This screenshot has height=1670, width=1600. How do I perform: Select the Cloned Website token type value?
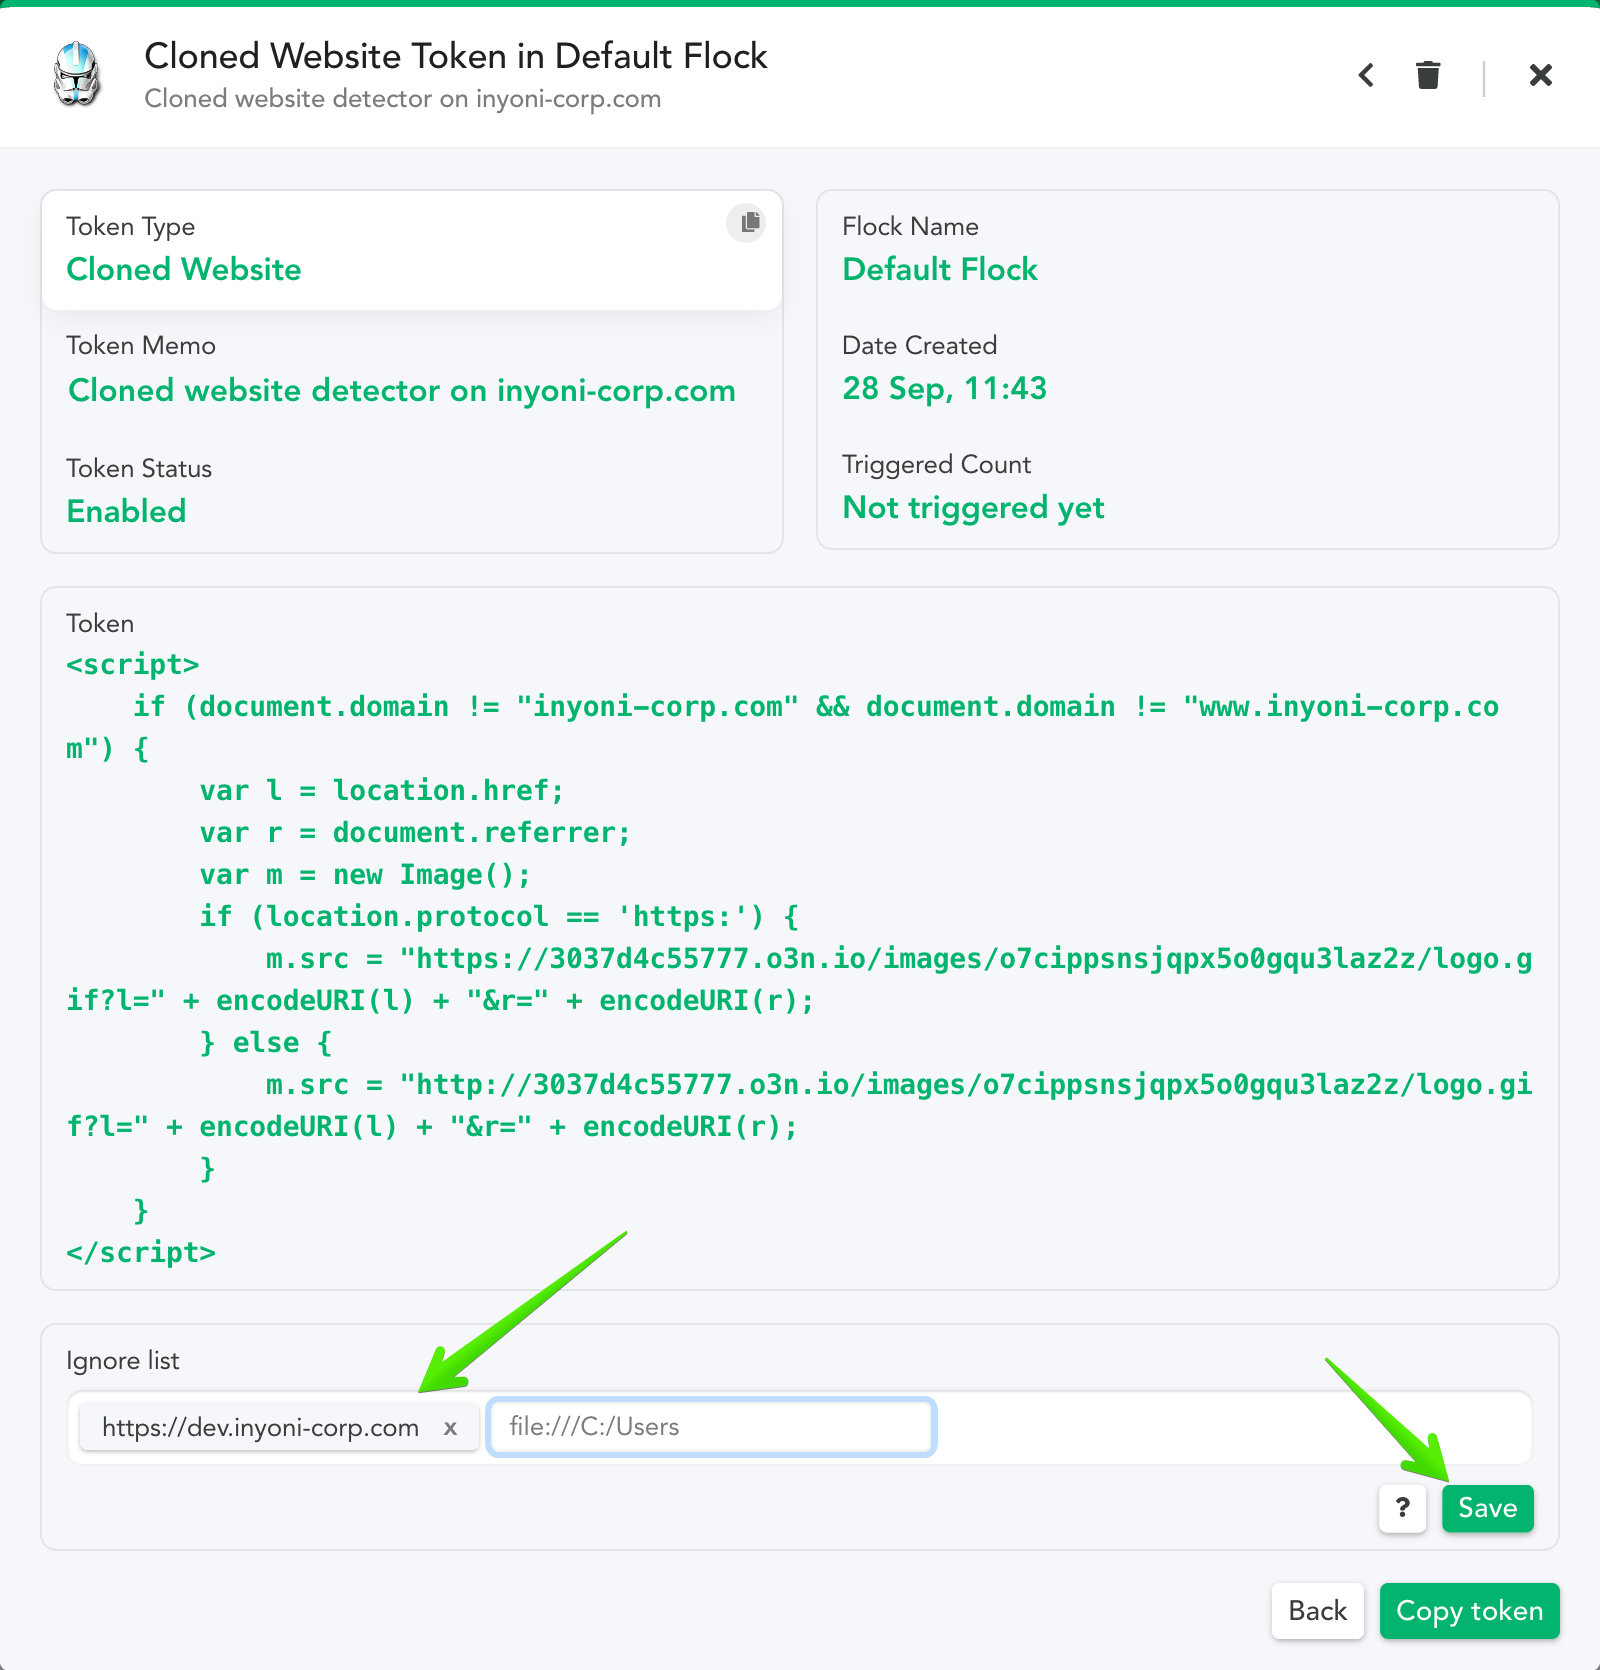[184, 269]
